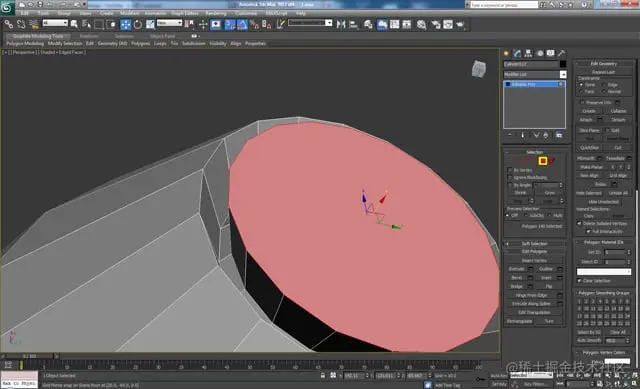Toggle the Angle Snap button
This screenshot has height=389, width=640.
242,24
